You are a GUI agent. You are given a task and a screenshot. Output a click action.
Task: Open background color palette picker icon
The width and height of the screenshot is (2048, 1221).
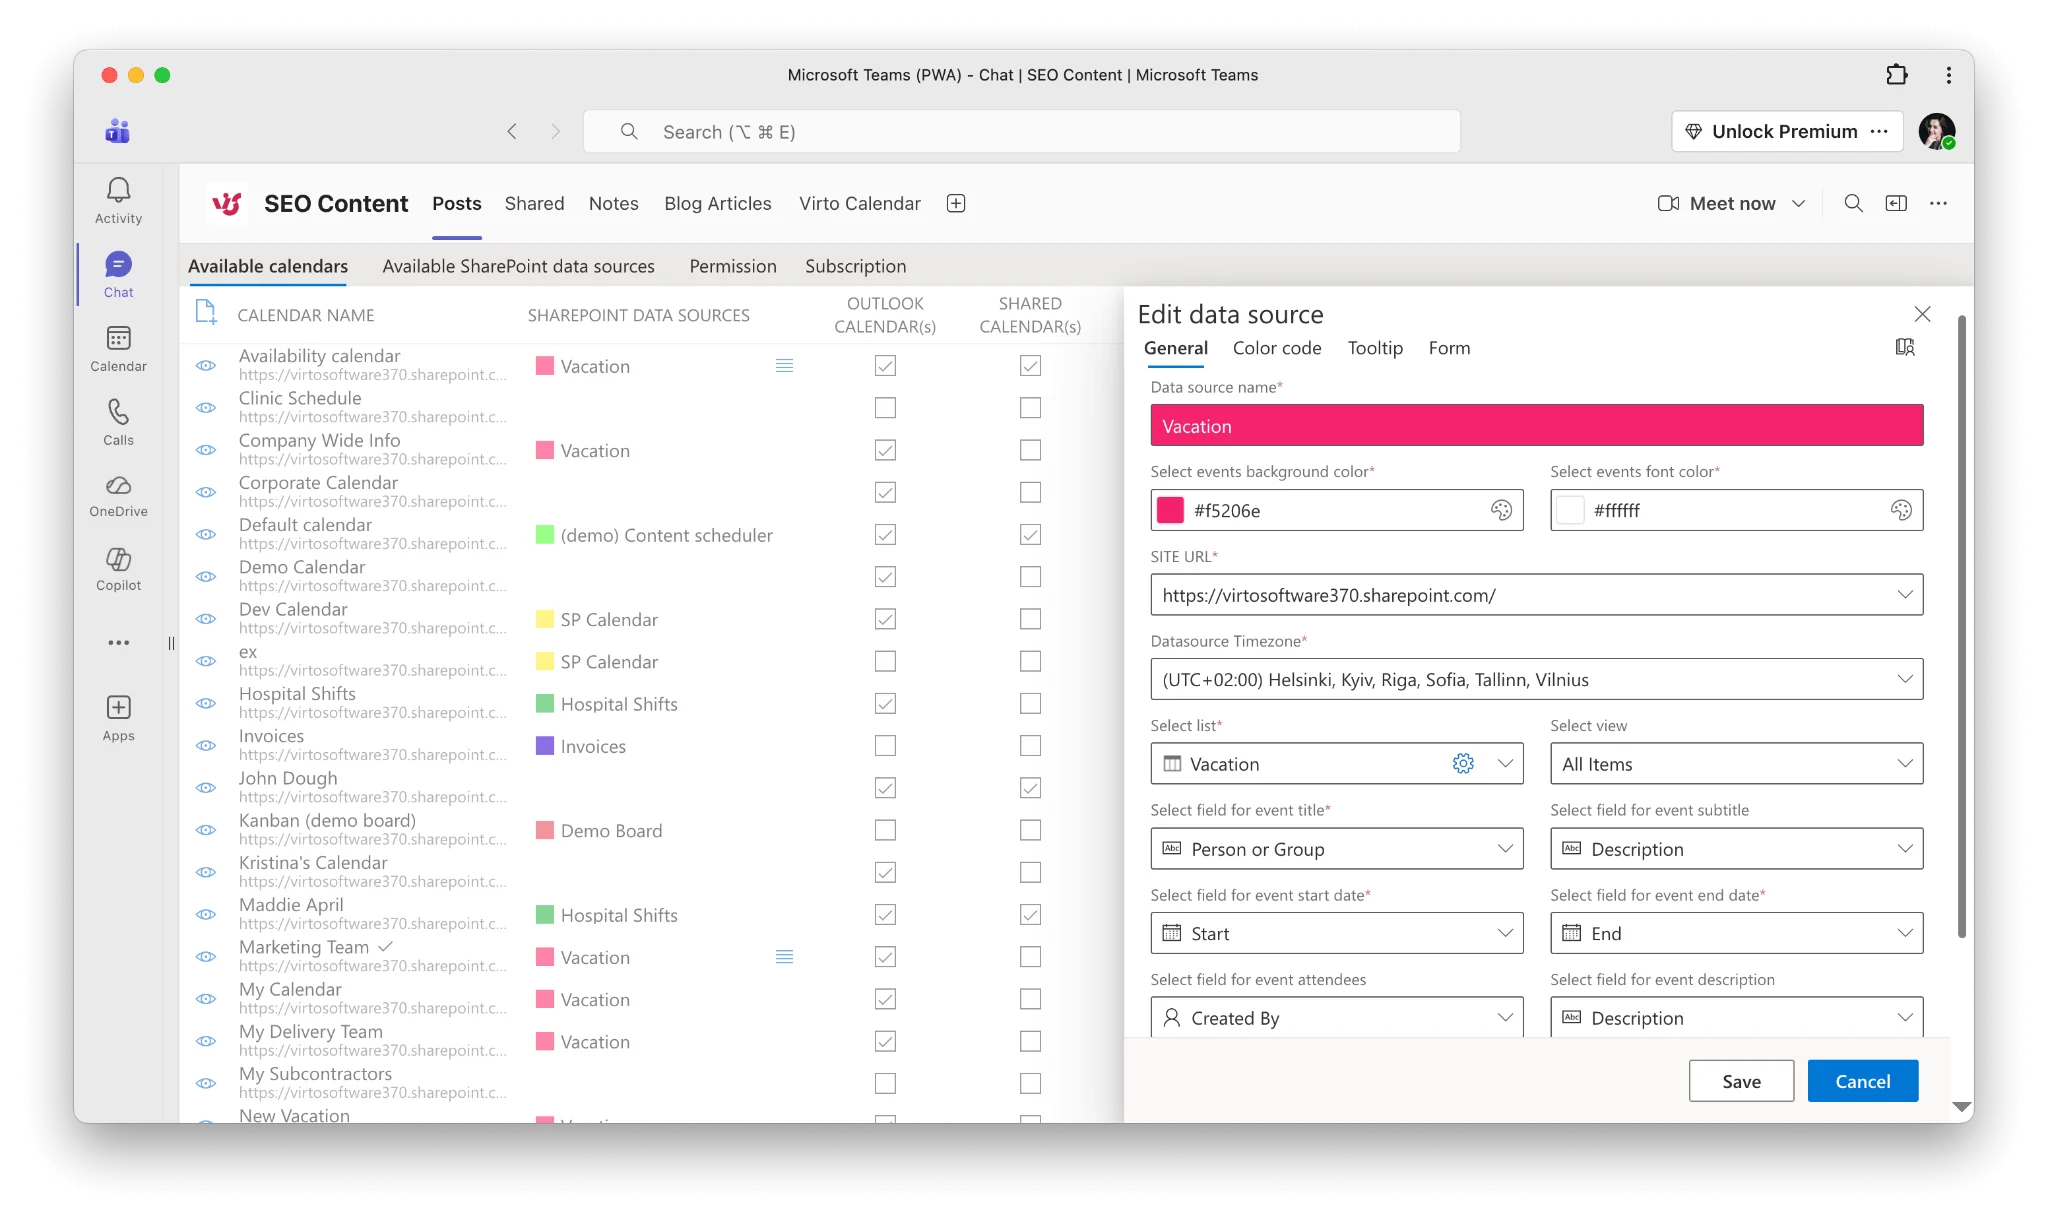tap(1501, 510)
